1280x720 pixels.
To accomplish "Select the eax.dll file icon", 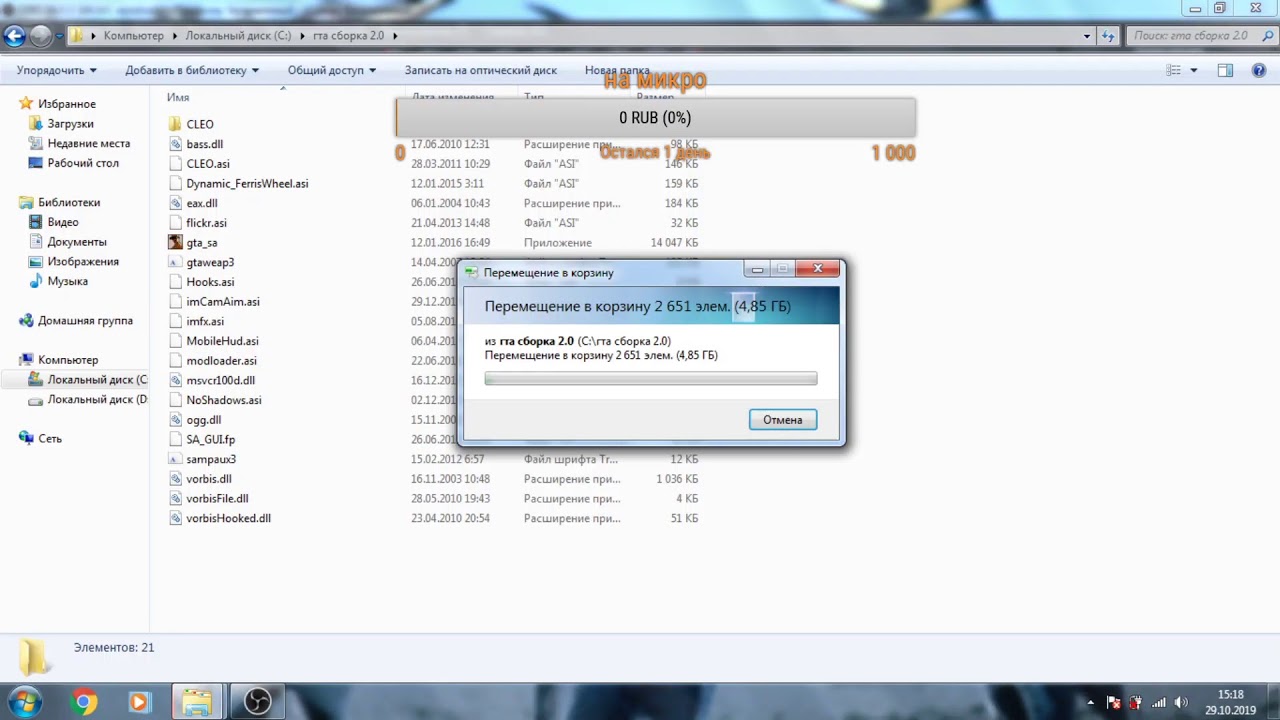I will click(x=176, y=203).
